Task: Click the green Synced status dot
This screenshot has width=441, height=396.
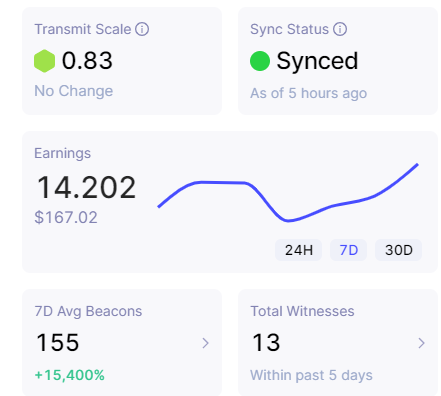Action: pos(260,61)
